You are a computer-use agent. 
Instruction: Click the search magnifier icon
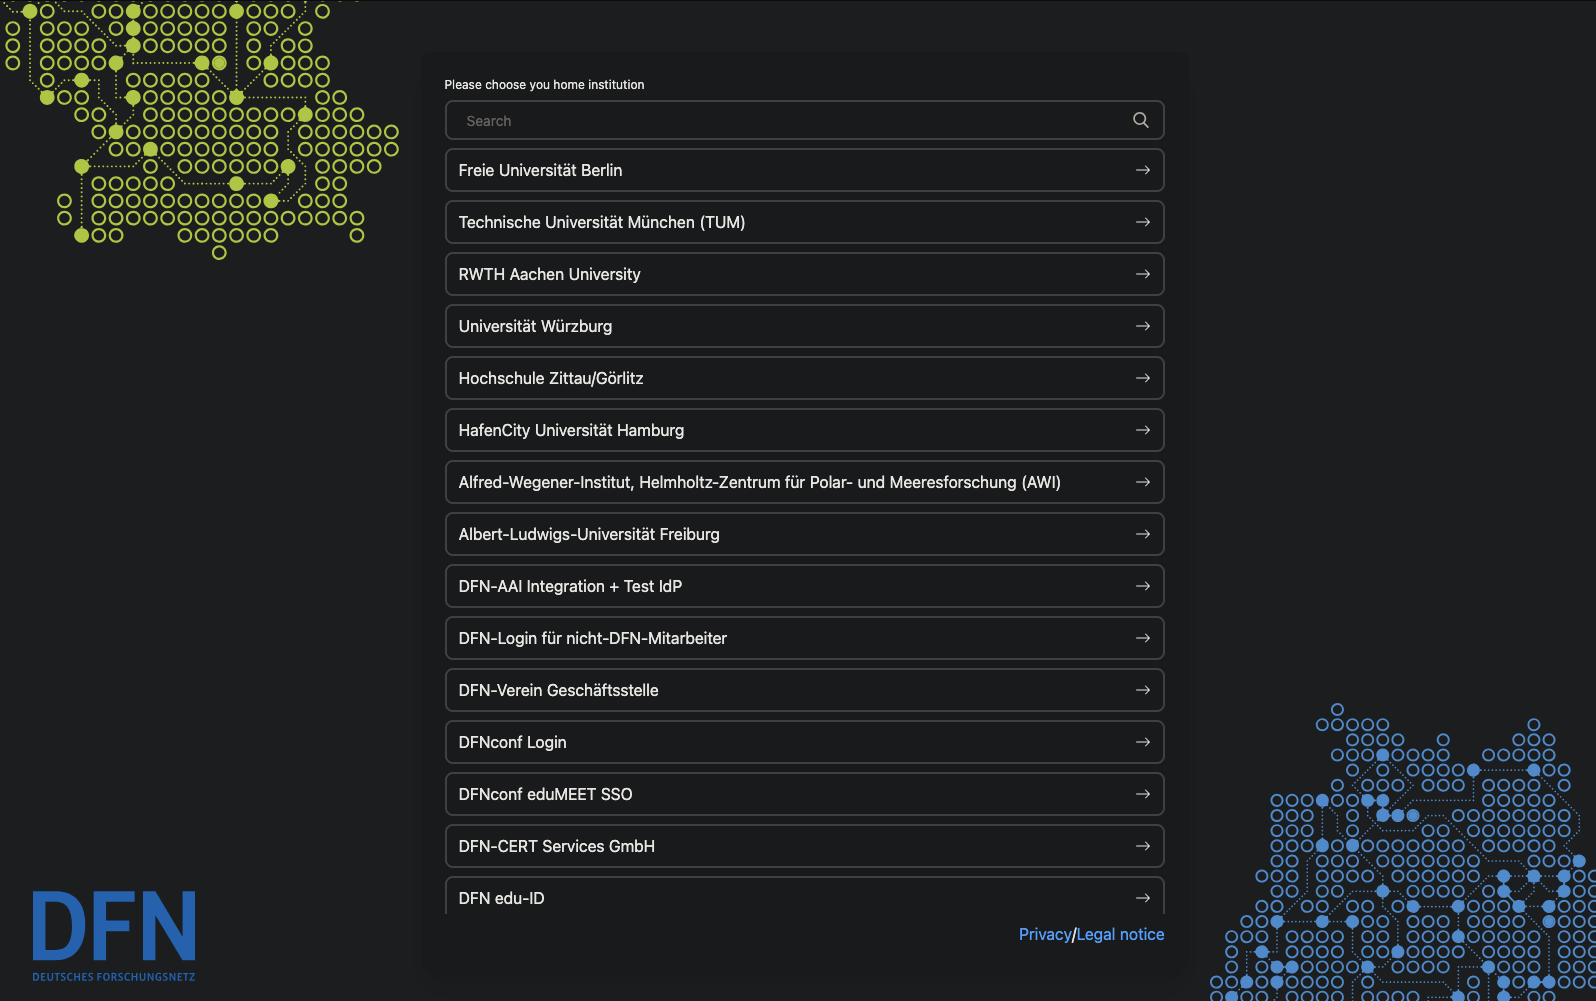tap(1140, 120)
